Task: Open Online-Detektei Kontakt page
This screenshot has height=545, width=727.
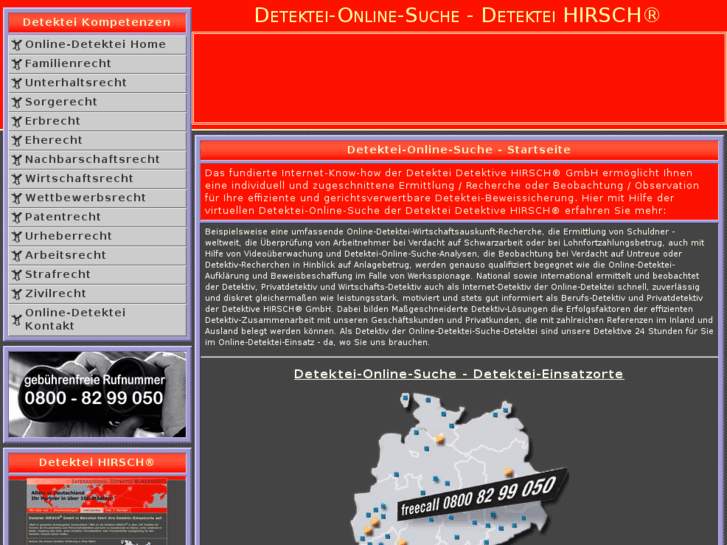Action: click(x=97, y=320)
